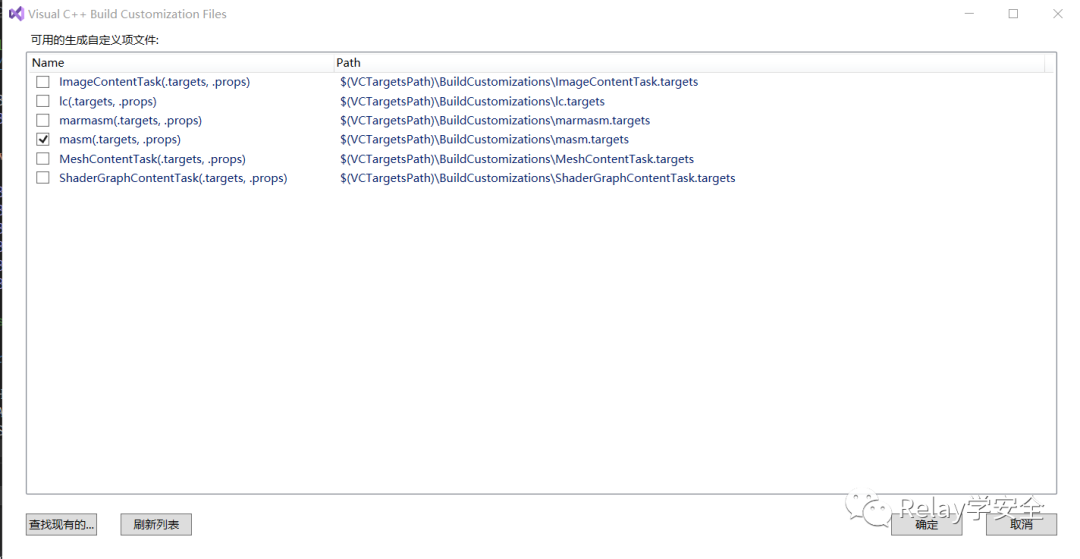Sort by the Name column header
1080x559 pixels.
(x=180, y=63)
